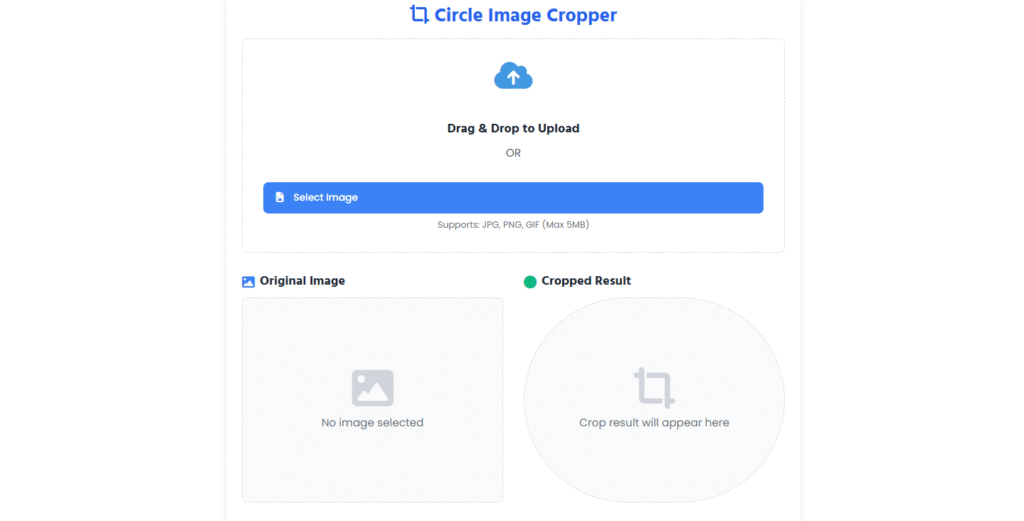Click the gray image placeholder icon

(x=372, y=388)
